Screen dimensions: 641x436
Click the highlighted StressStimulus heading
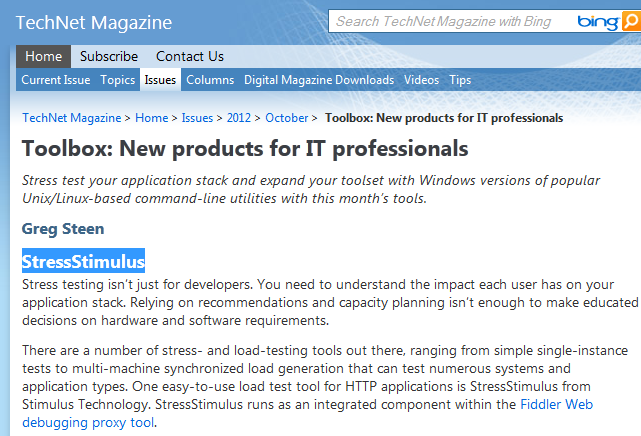[83, 261]
